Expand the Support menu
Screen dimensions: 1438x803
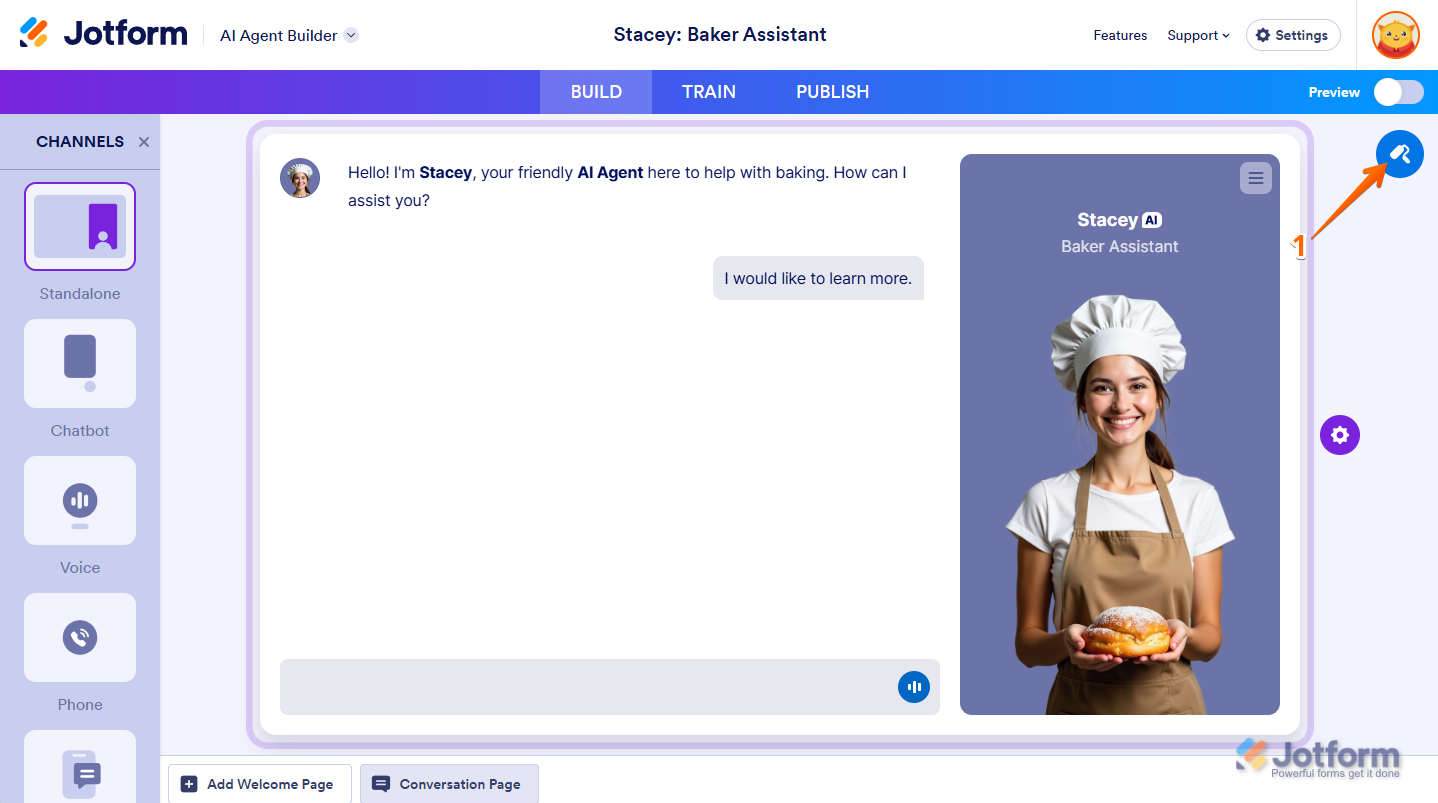(1198, 35)
